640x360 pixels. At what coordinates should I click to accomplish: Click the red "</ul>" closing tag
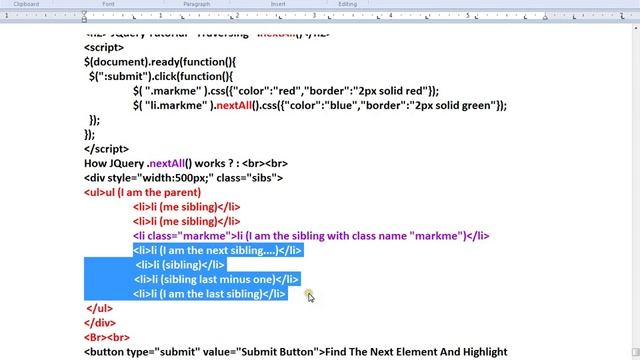100,309
